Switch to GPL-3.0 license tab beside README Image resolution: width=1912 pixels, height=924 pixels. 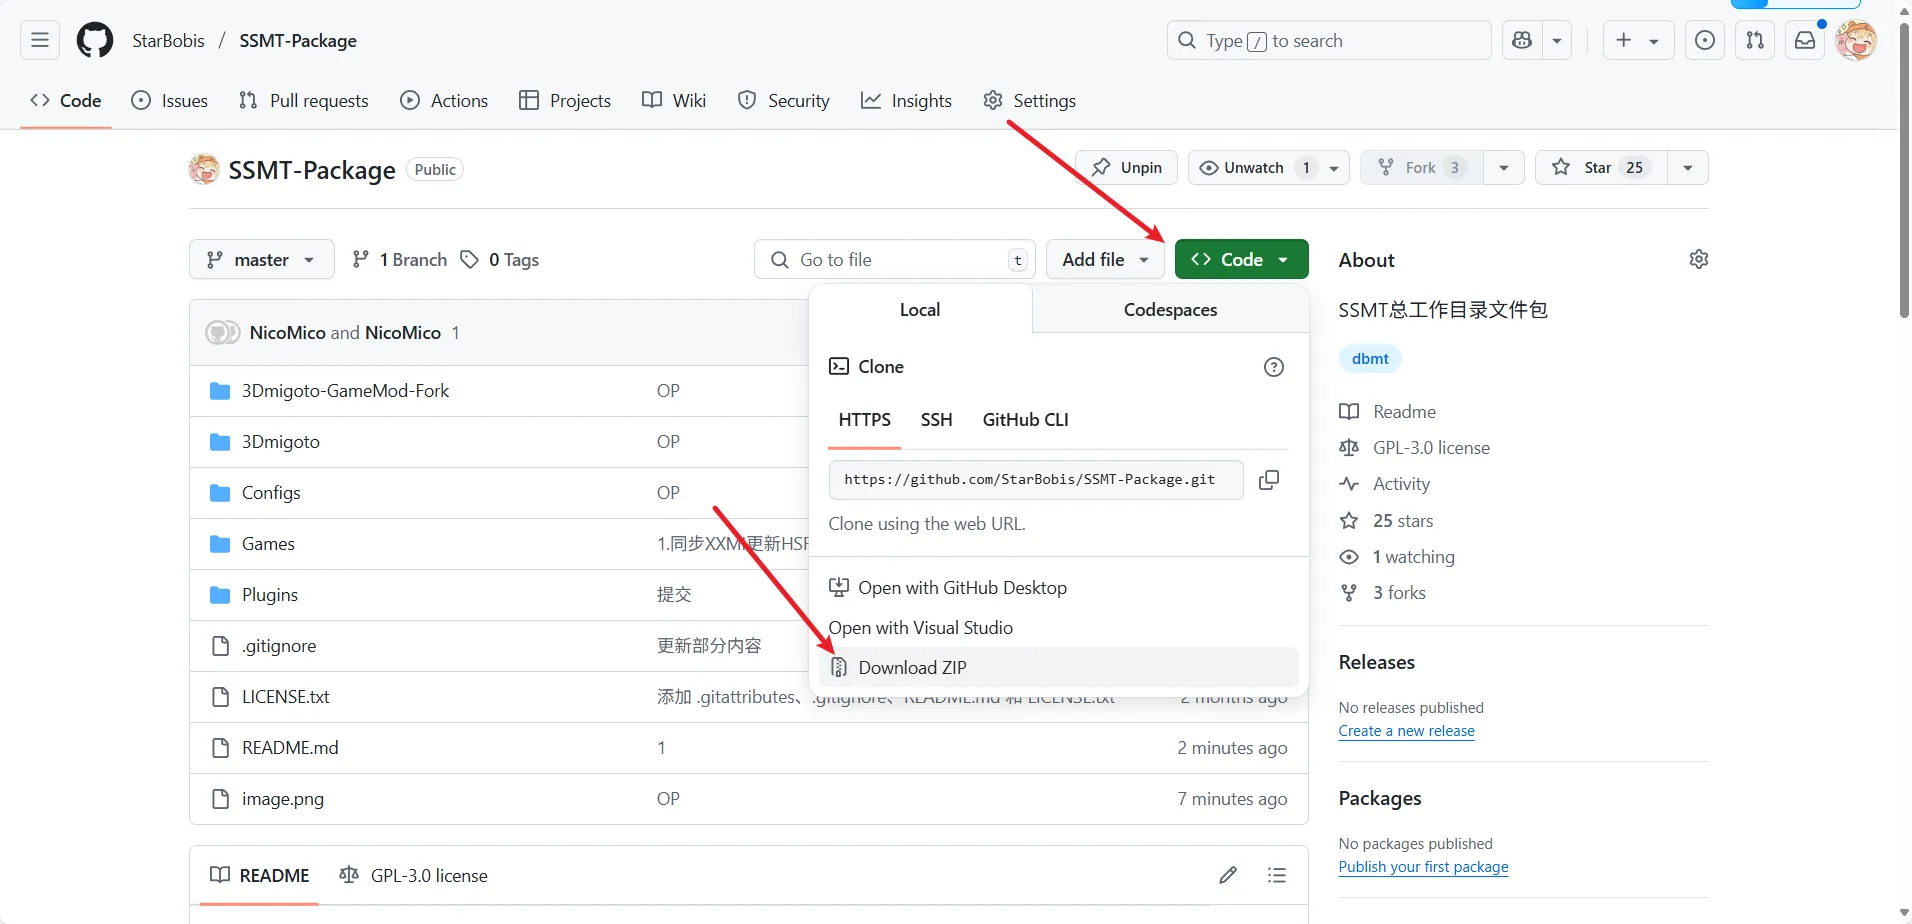pos(413,875)
